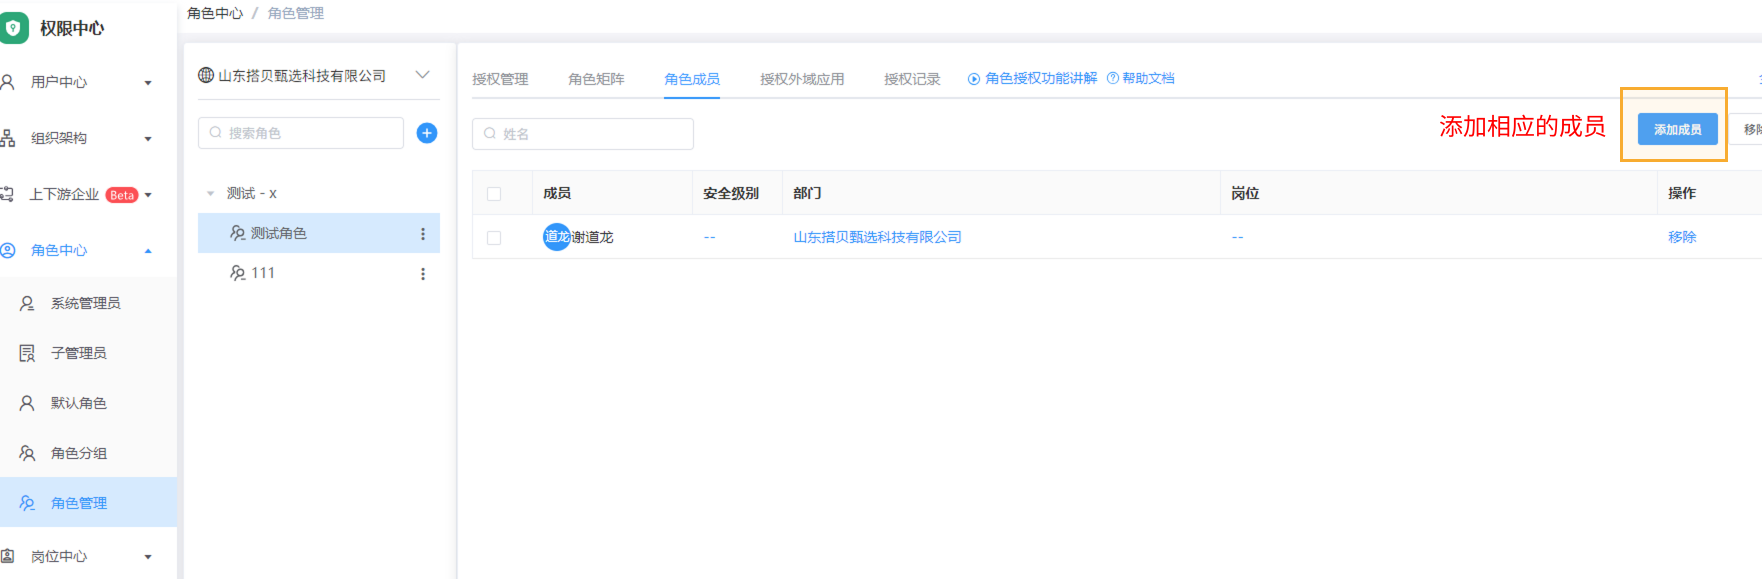The image size is (1762, 579).
Task: Click the blue plus add-role icon
Action: tap(427, 133)
